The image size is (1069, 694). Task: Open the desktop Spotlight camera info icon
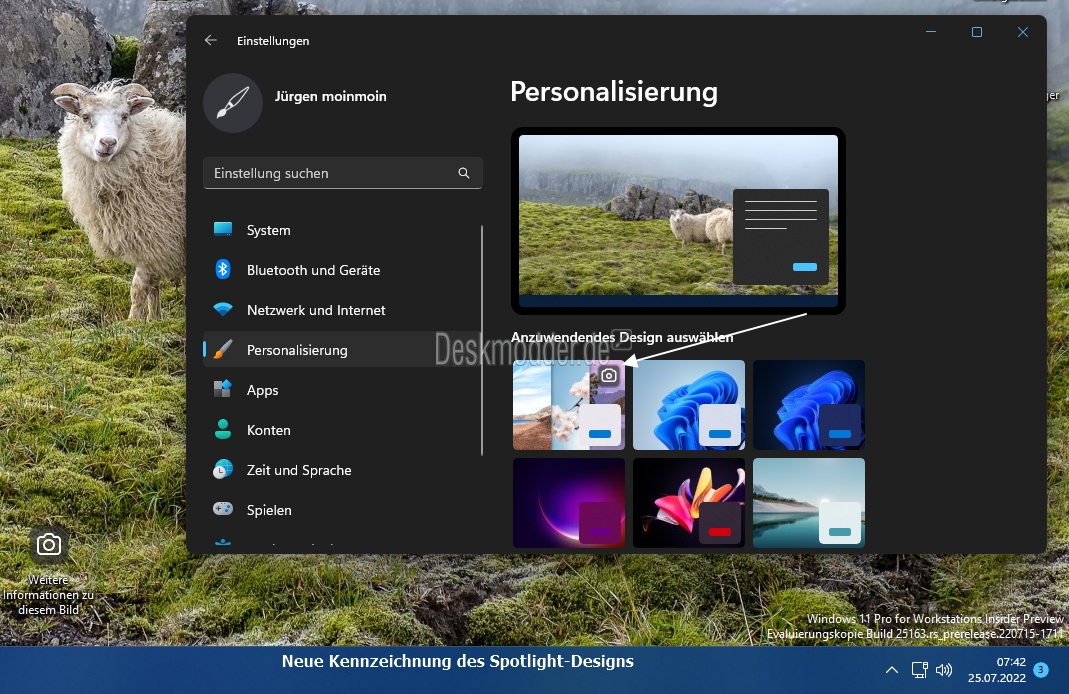[48, 545]
